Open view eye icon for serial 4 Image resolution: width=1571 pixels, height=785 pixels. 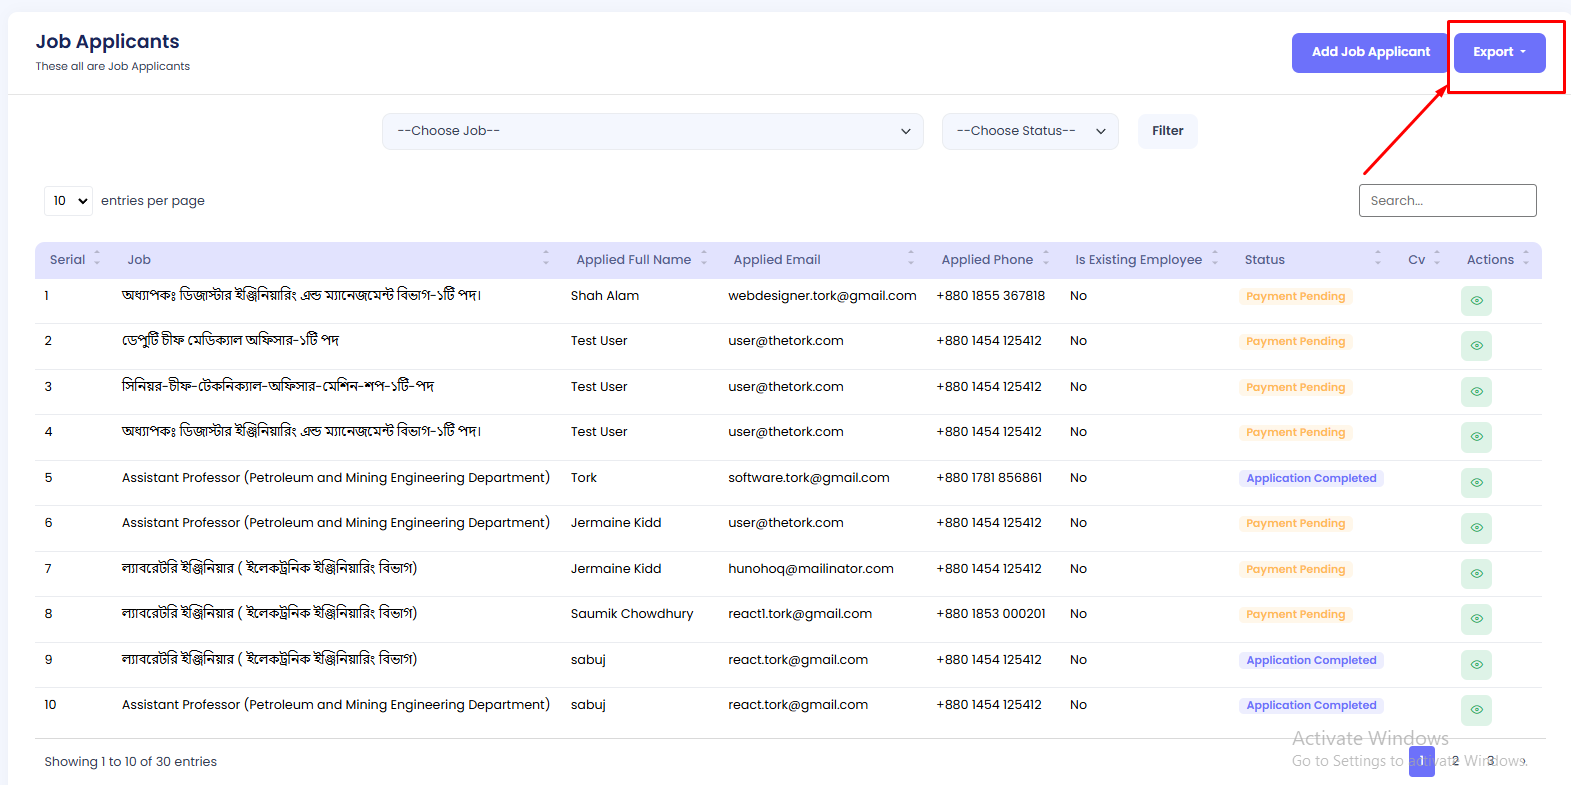tap(1476, 437)
